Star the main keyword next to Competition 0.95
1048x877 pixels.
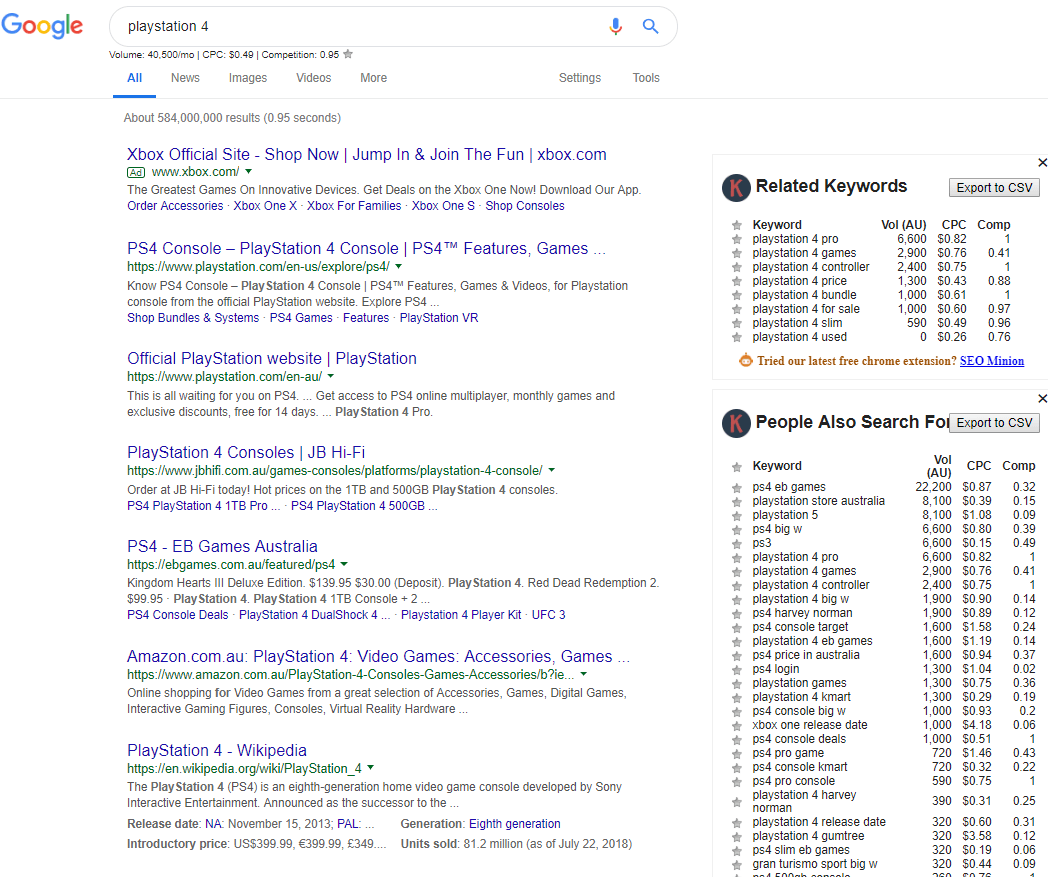[348, 54]
